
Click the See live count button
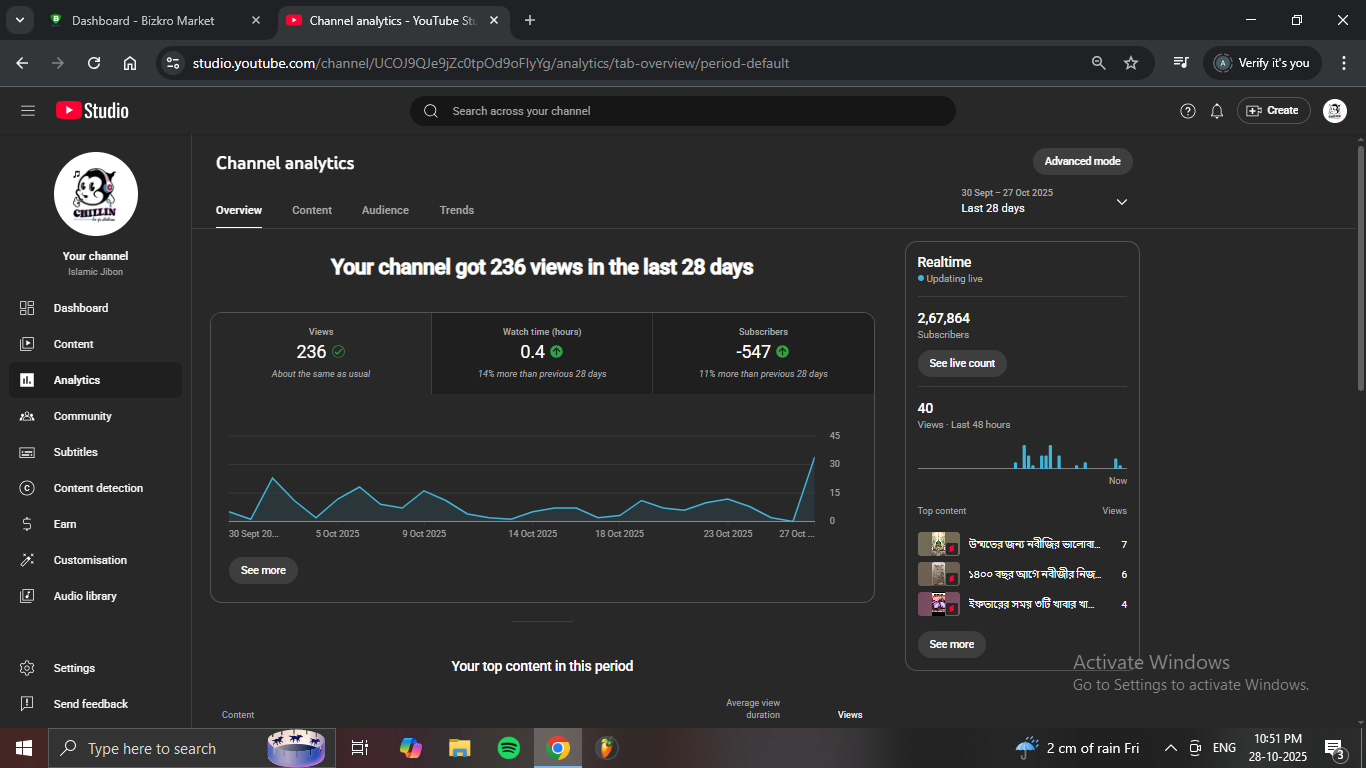(x=962, y=363)
